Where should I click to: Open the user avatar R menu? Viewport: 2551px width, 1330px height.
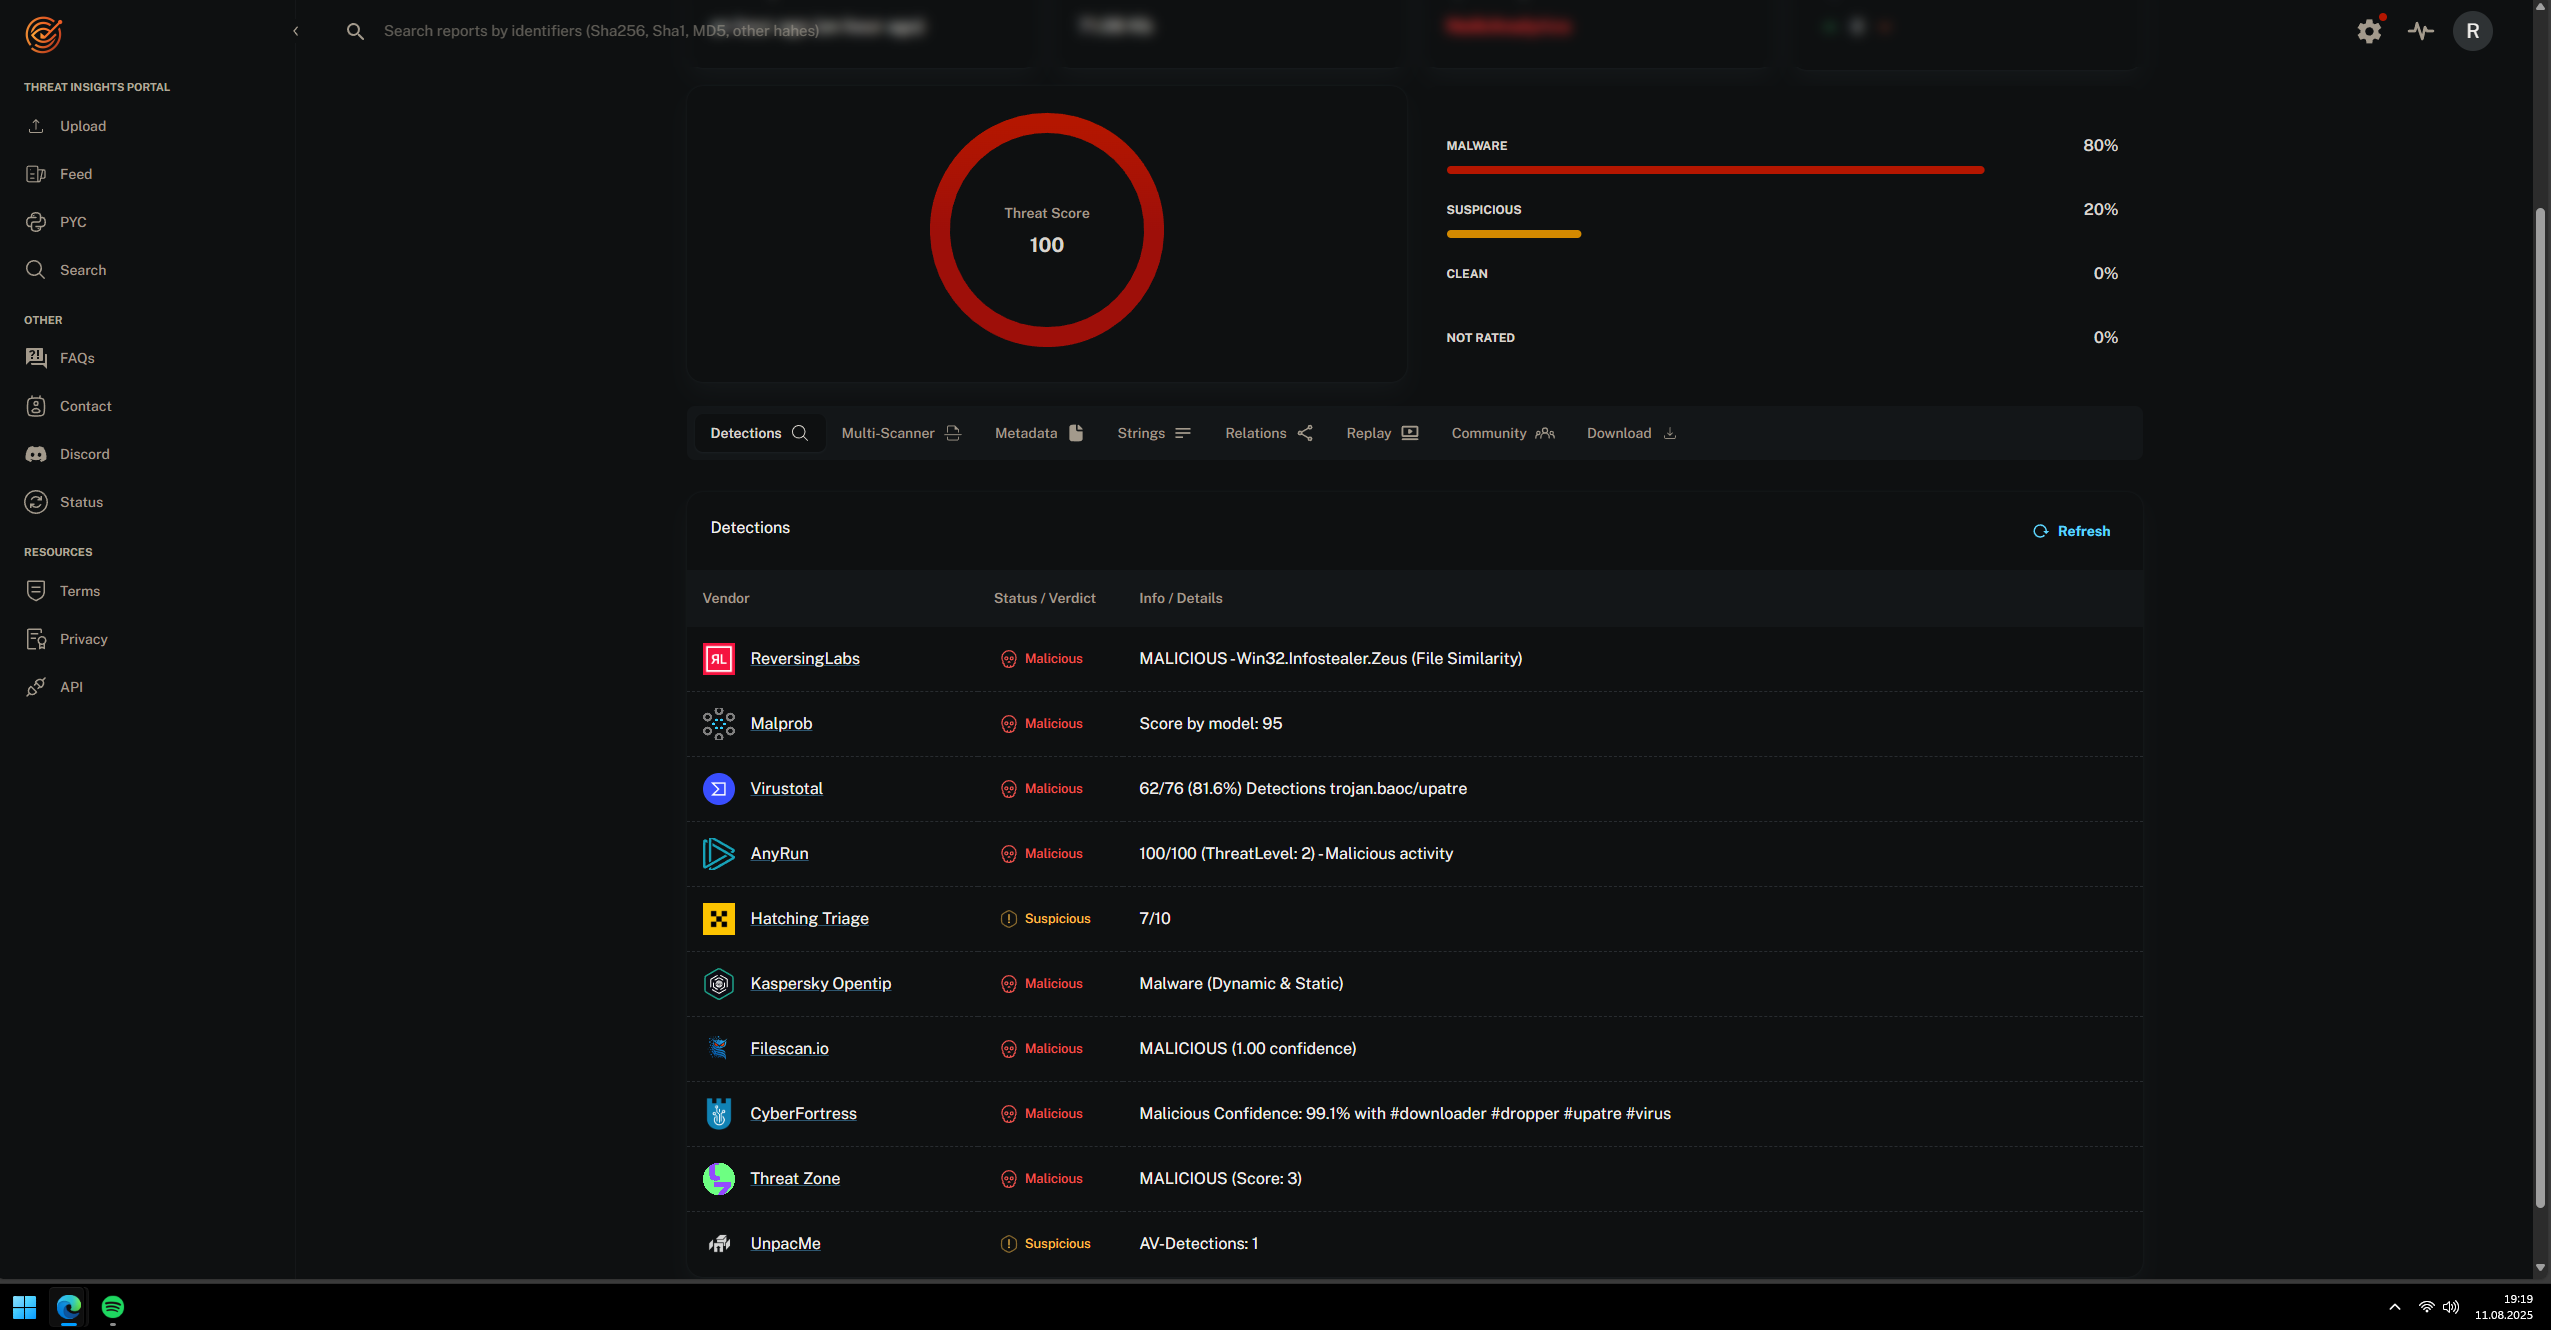2472,31
